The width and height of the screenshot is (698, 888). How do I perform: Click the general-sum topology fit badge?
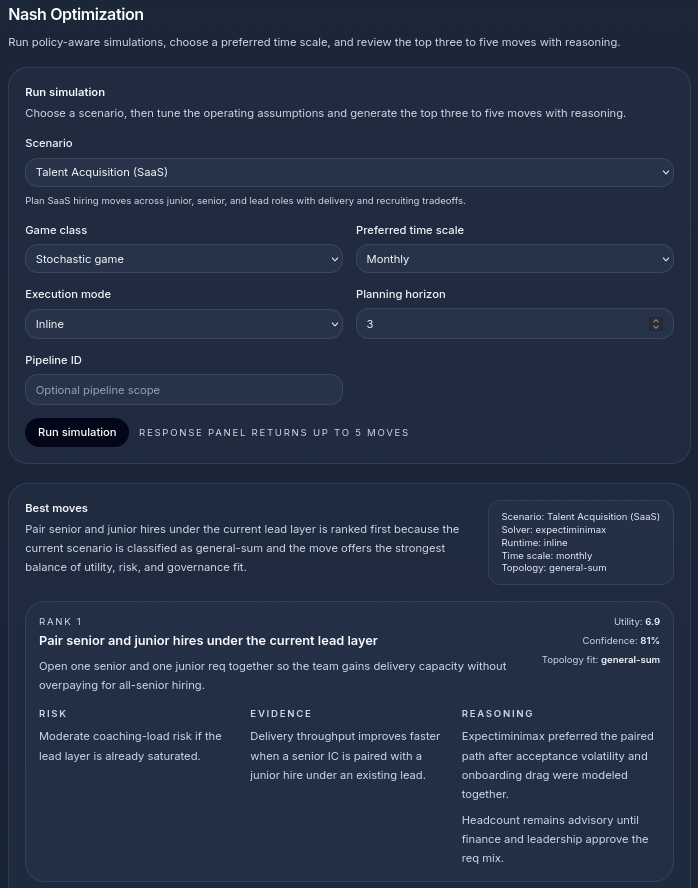tap(630, 659)
